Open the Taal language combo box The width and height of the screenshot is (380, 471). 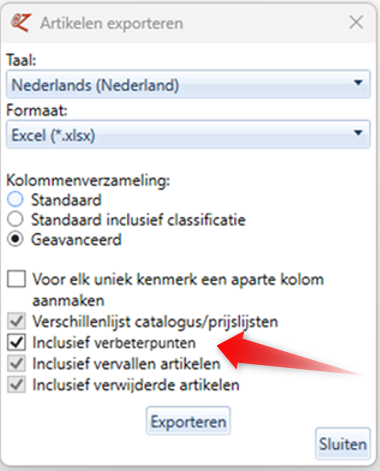[188, 84]
